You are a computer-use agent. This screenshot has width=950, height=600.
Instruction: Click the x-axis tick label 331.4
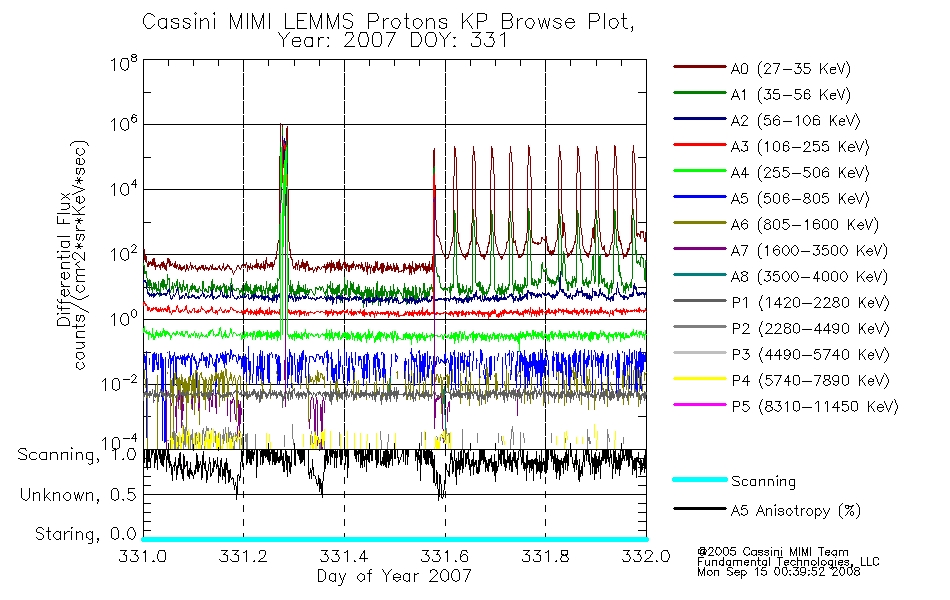coord(344,556)
